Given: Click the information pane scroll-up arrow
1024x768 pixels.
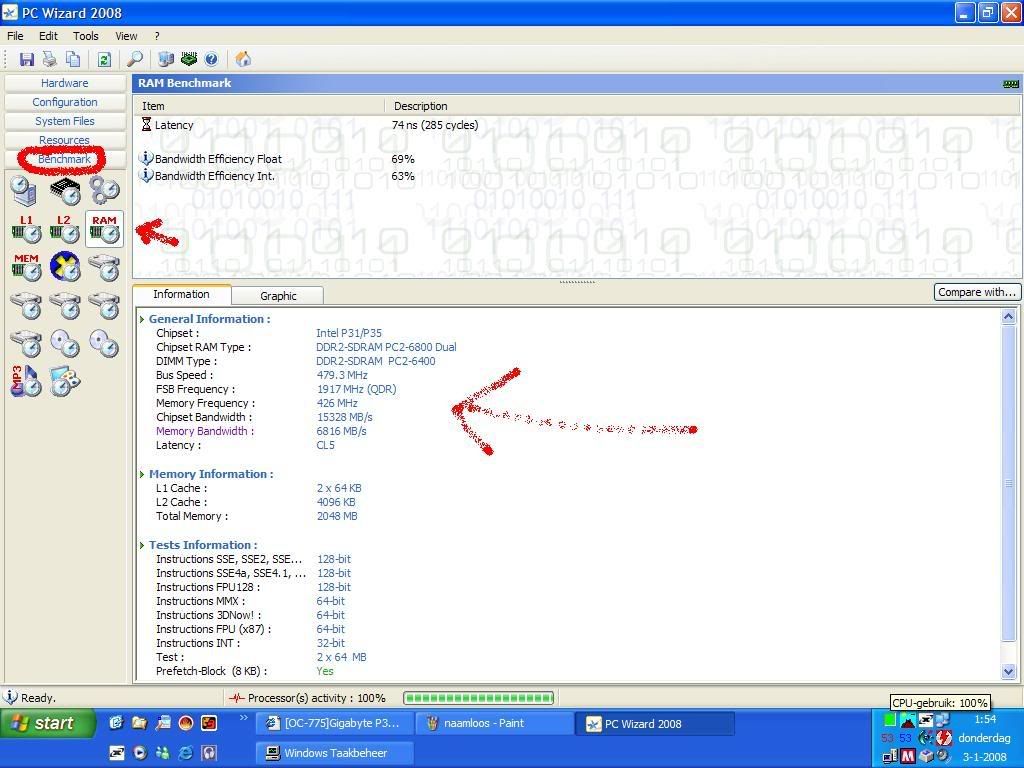Looking at the screenshot, I should [1008, 317].
